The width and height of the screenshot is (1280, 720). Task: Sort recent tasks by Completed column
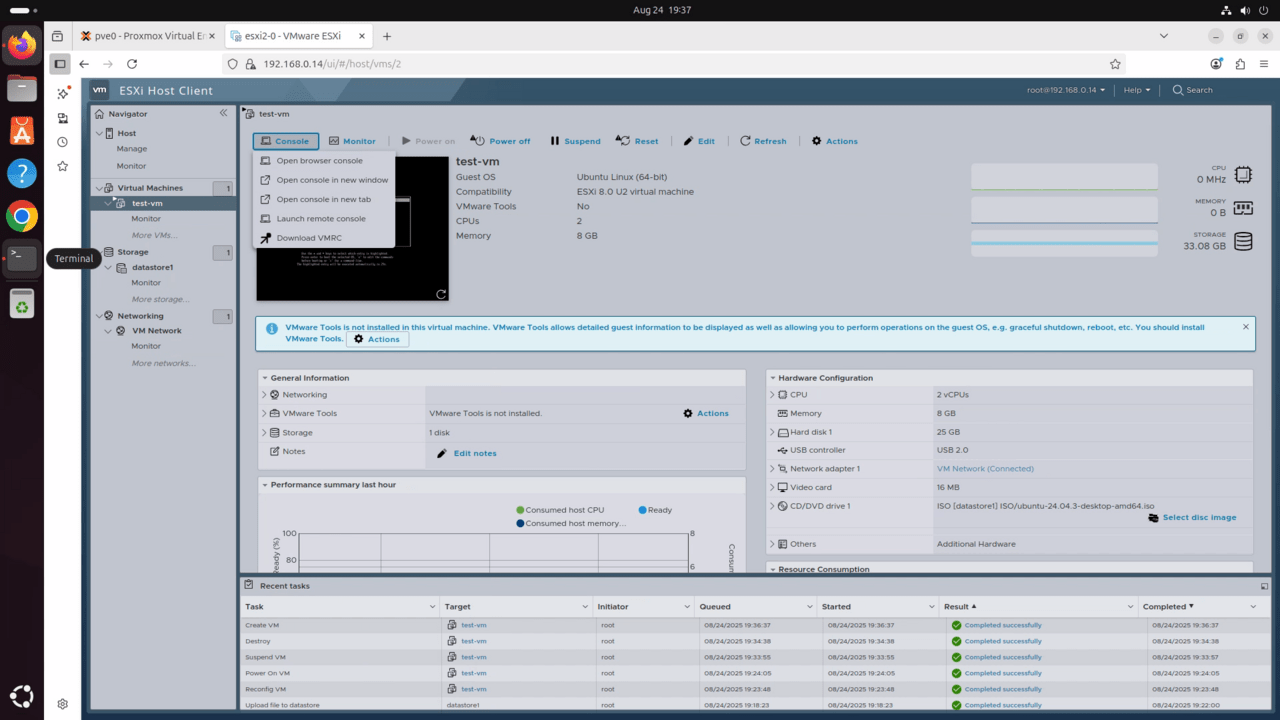pyautogui.click(x=1168, y=607)
